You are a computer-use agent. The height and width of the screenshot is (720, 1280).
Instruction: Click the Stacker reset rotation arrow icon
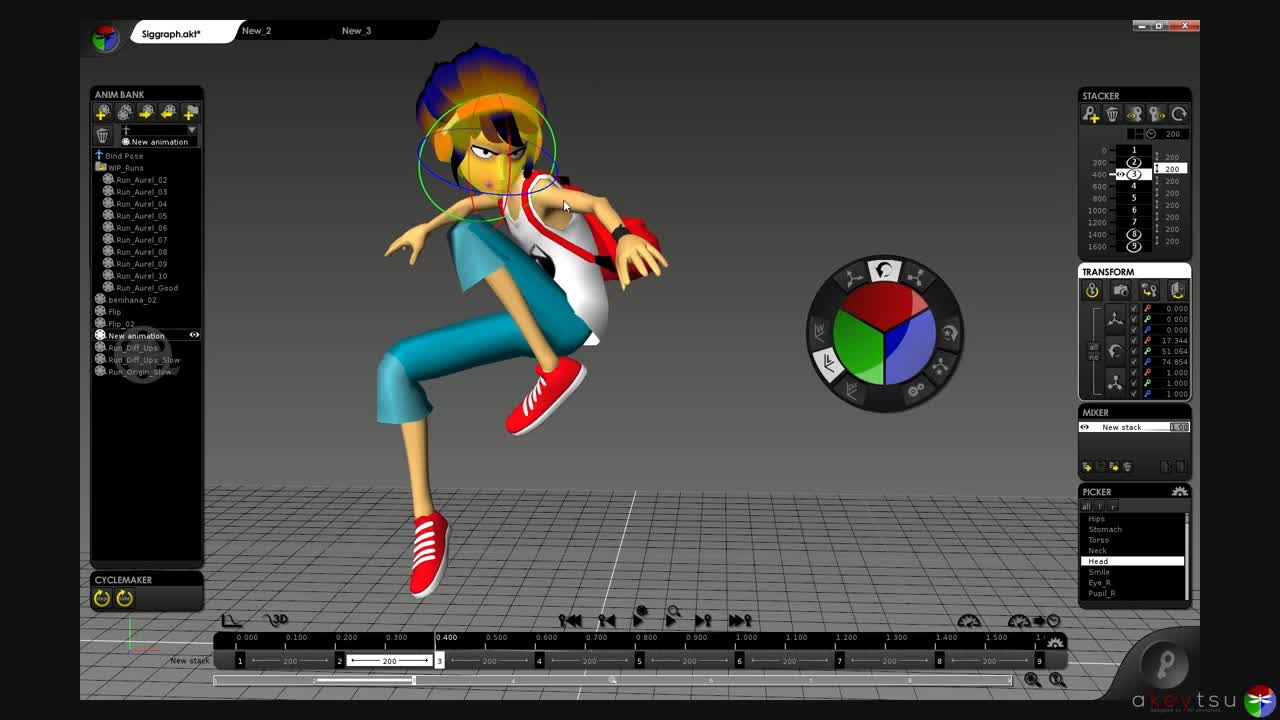1179,114
